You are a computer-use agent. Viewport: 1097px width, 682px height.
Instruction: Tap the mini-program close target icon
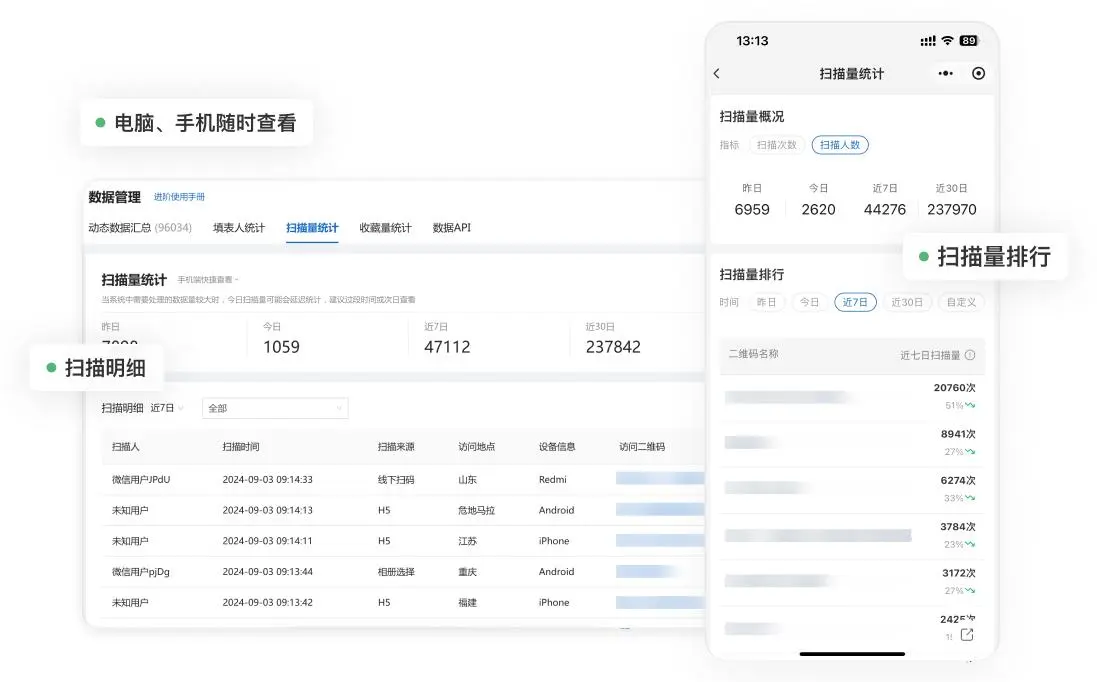(979, 73)
